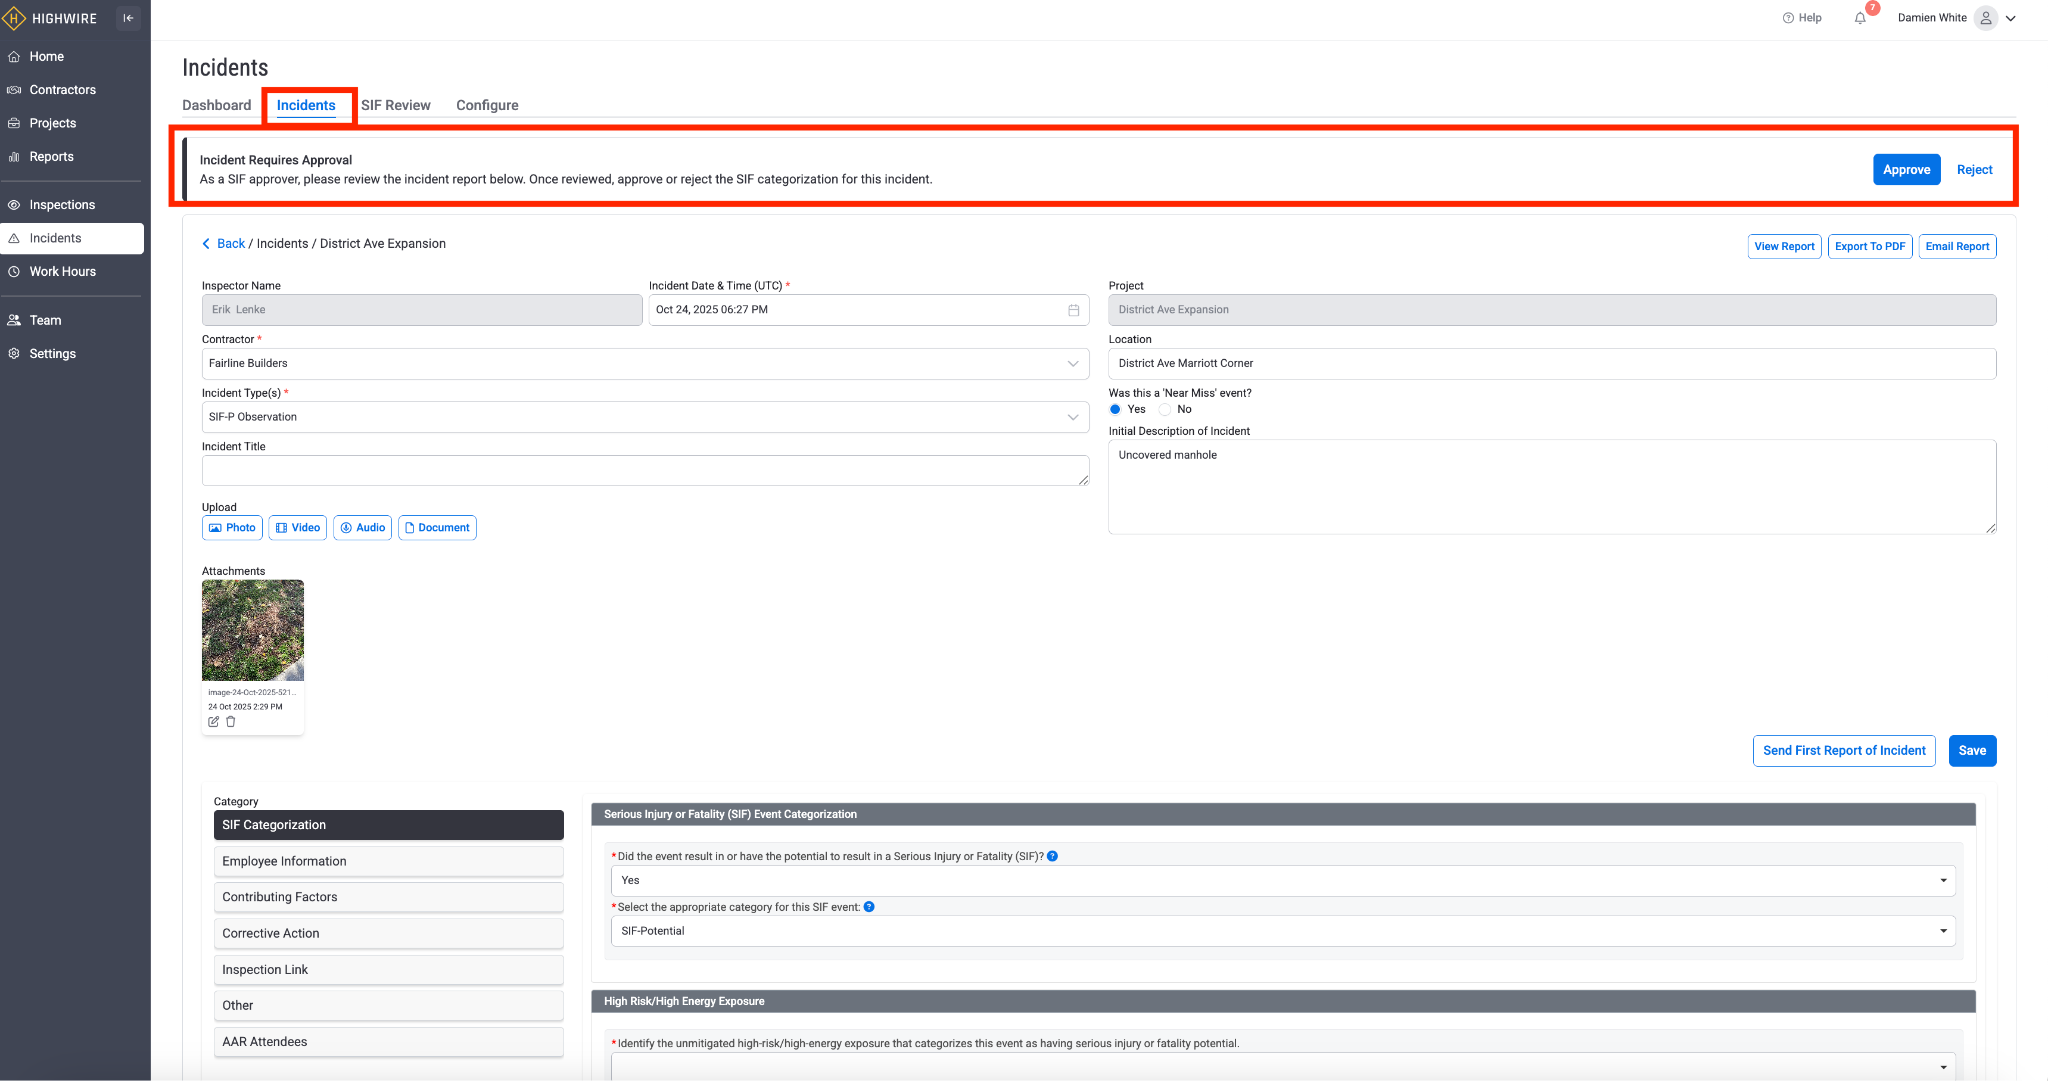Click Send First Report of Incident
The height and width of the screenshot is (1081, 2048).
pyautogui.click(x=1843, y=751)
